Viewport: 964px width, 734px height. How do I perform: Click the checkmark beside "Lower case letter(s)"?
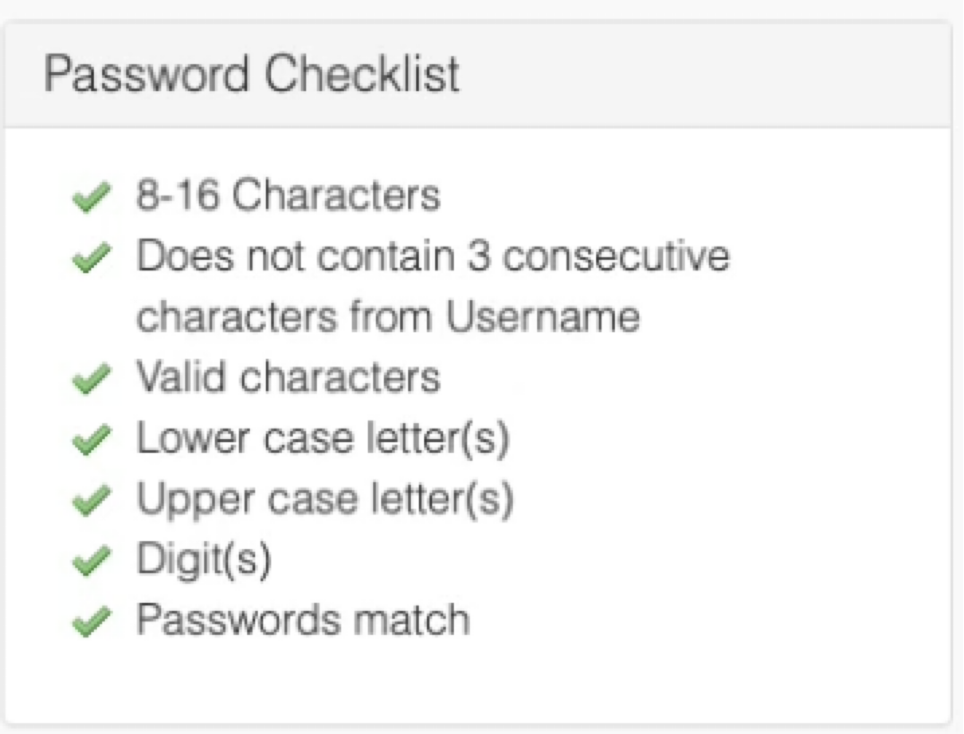pos(91,441)
